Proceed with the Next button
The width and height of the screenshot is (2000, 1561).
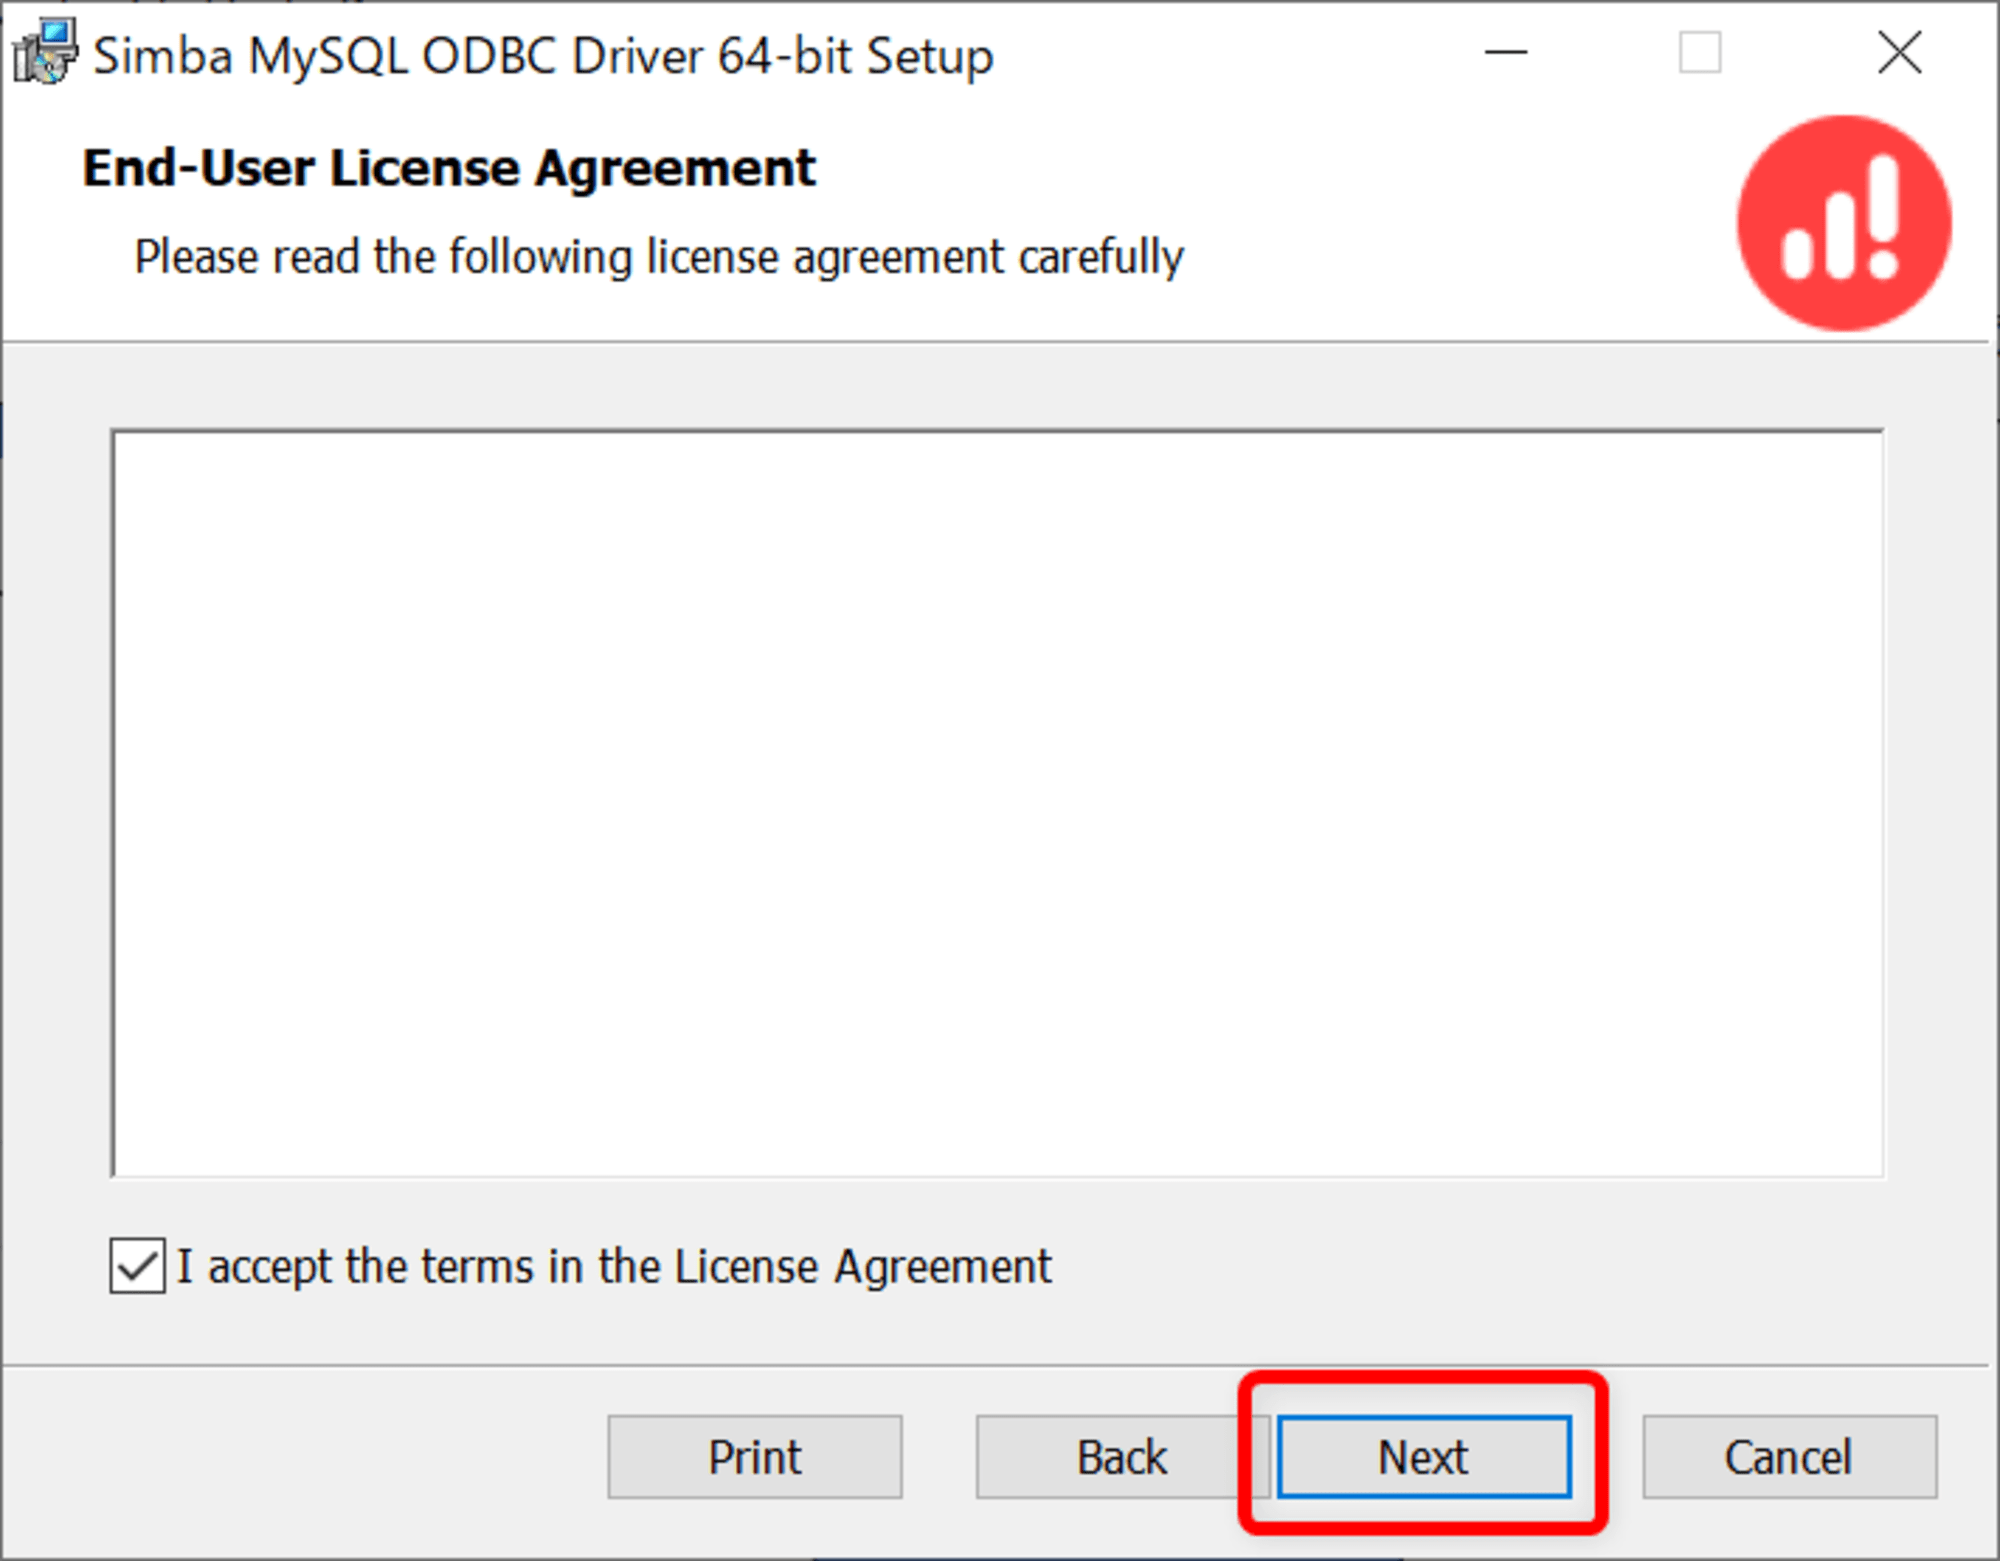1424,1457
